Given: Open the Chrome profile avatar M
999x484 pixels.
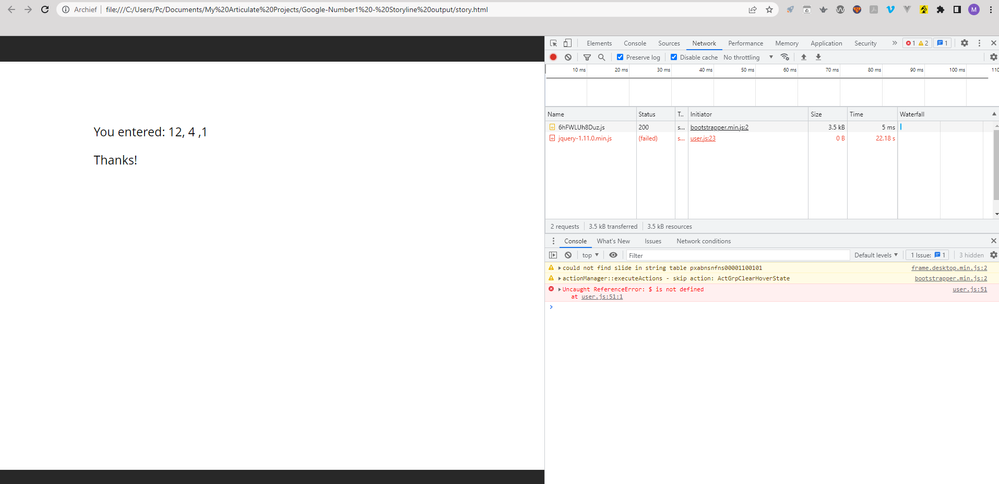Looking at the screenshot, I should 974,10.
